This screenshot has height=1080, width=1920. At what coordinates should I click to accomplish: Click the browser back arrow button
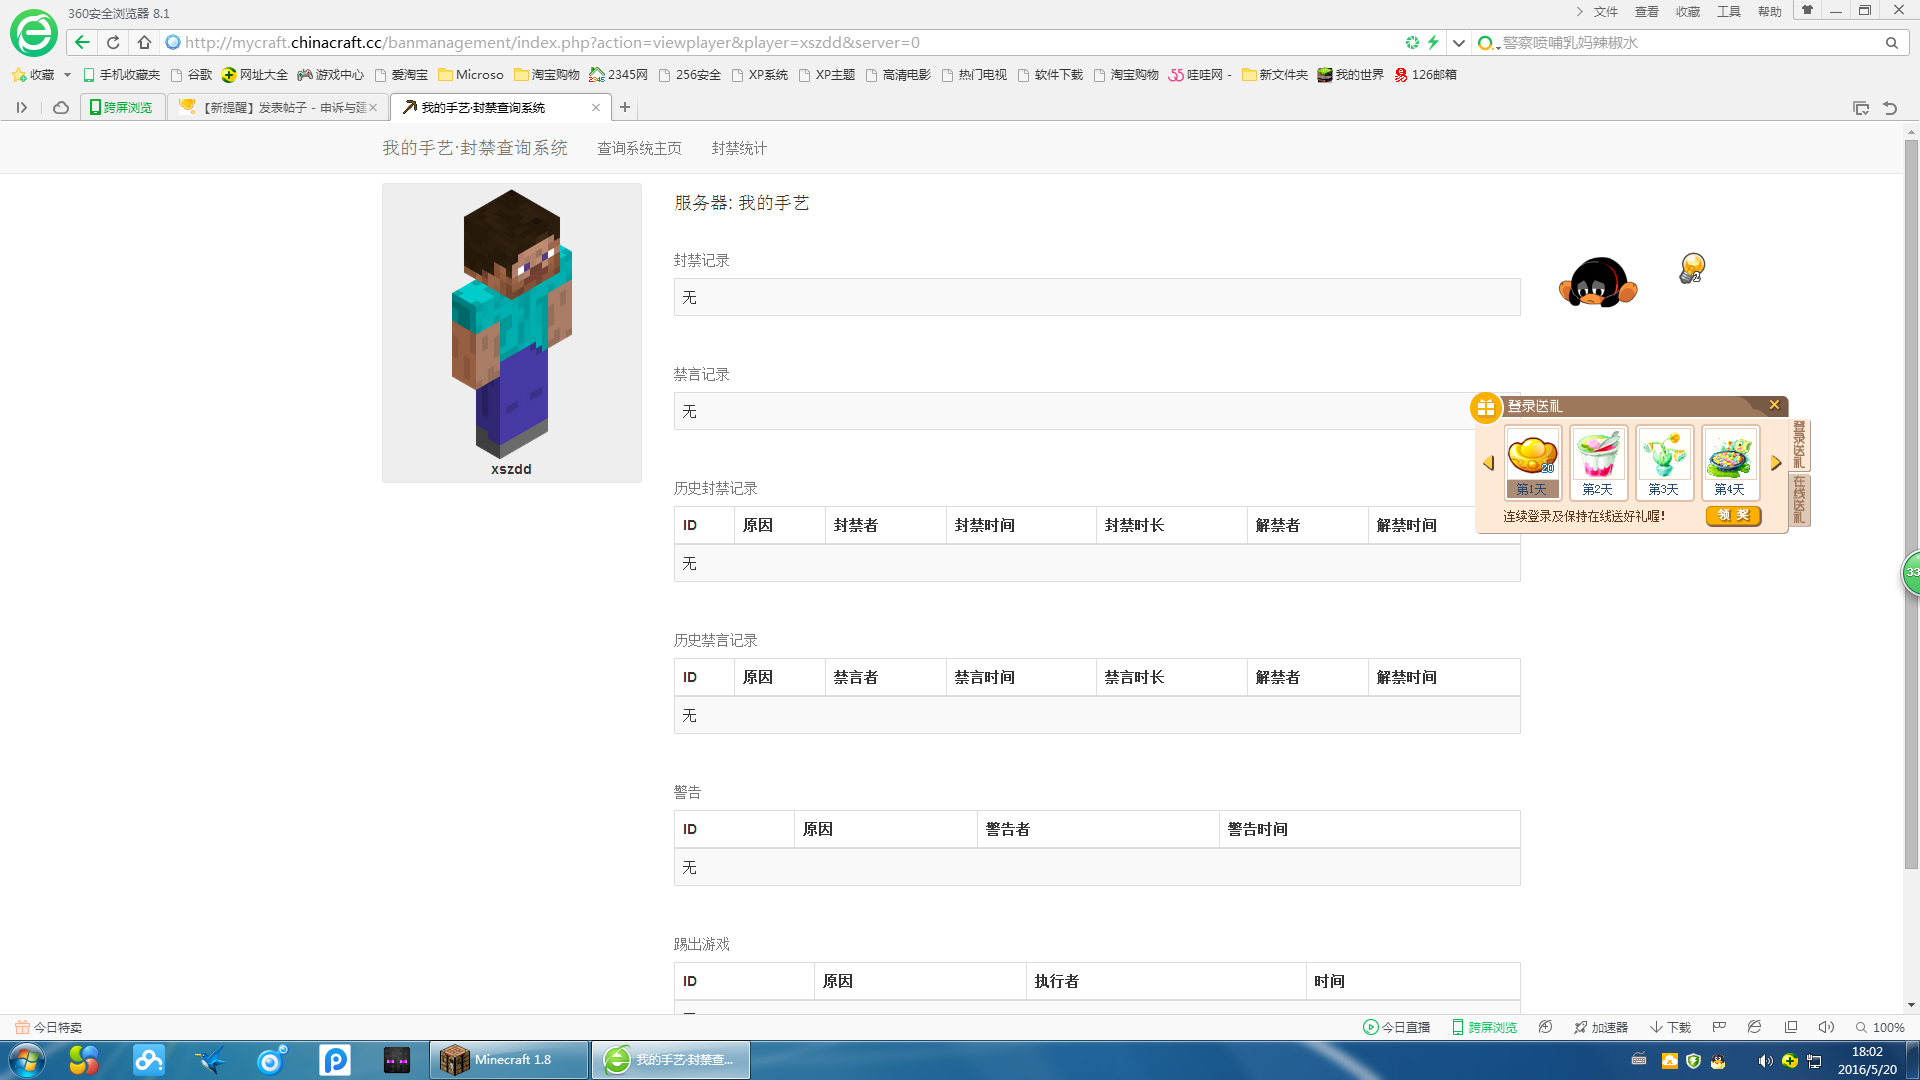[82, 42]
